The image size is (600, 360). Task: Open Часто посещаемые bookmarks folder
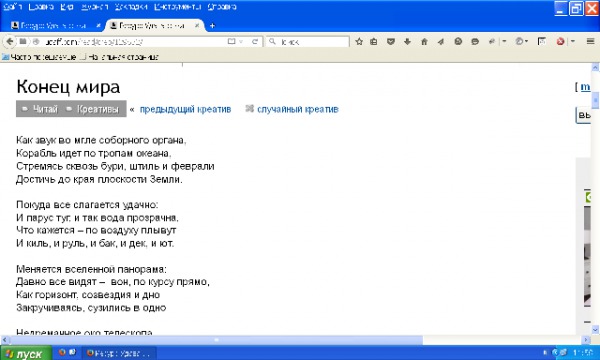coord(39,57)
